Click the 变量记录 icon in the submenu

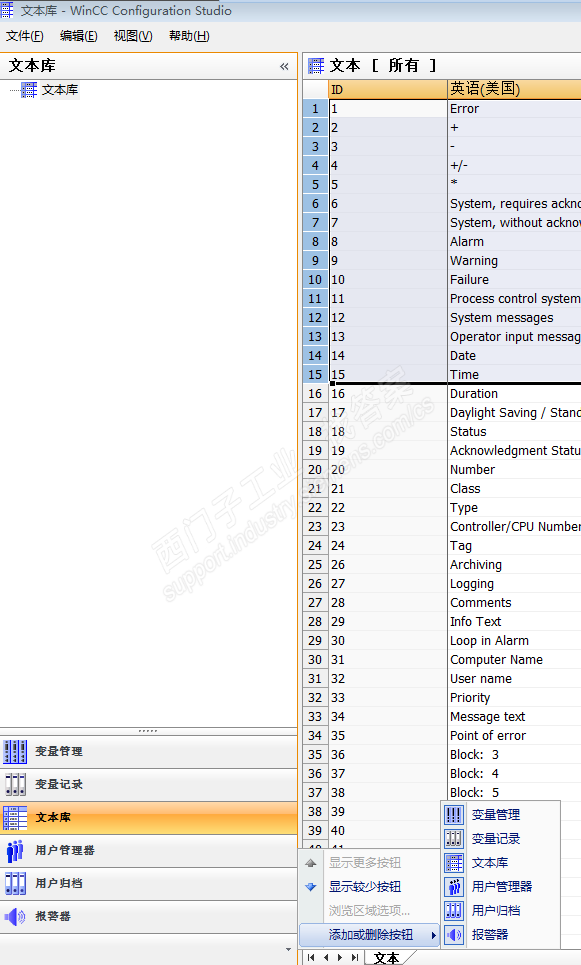pyautogui.click(x=454, y=839)
